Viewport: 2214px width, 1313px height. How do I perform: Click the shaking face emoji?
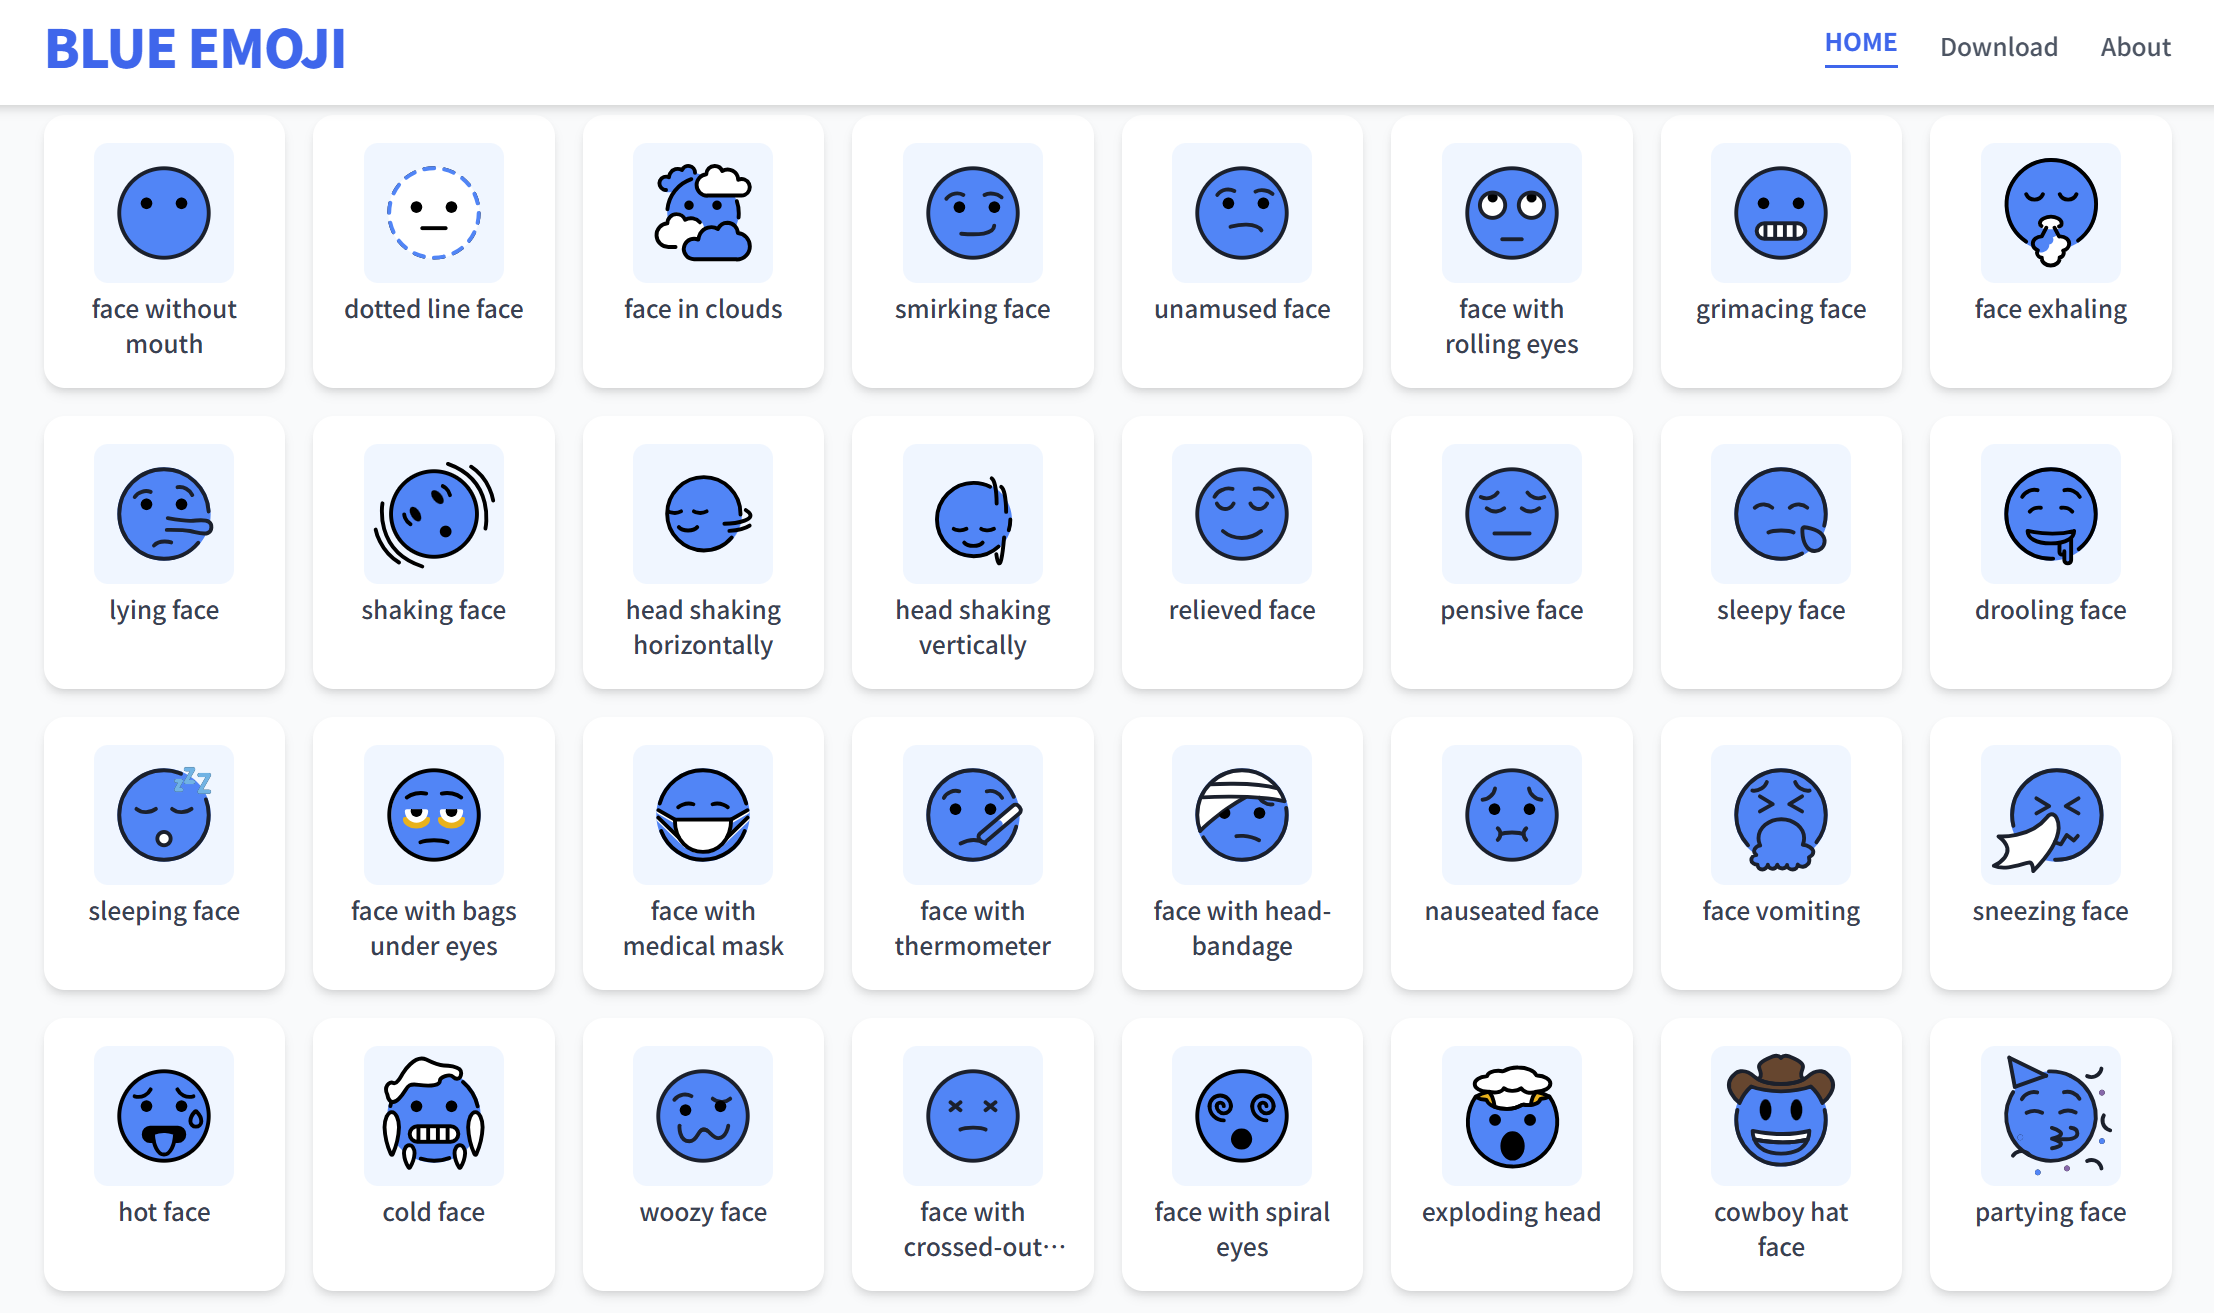click(433, 514)
